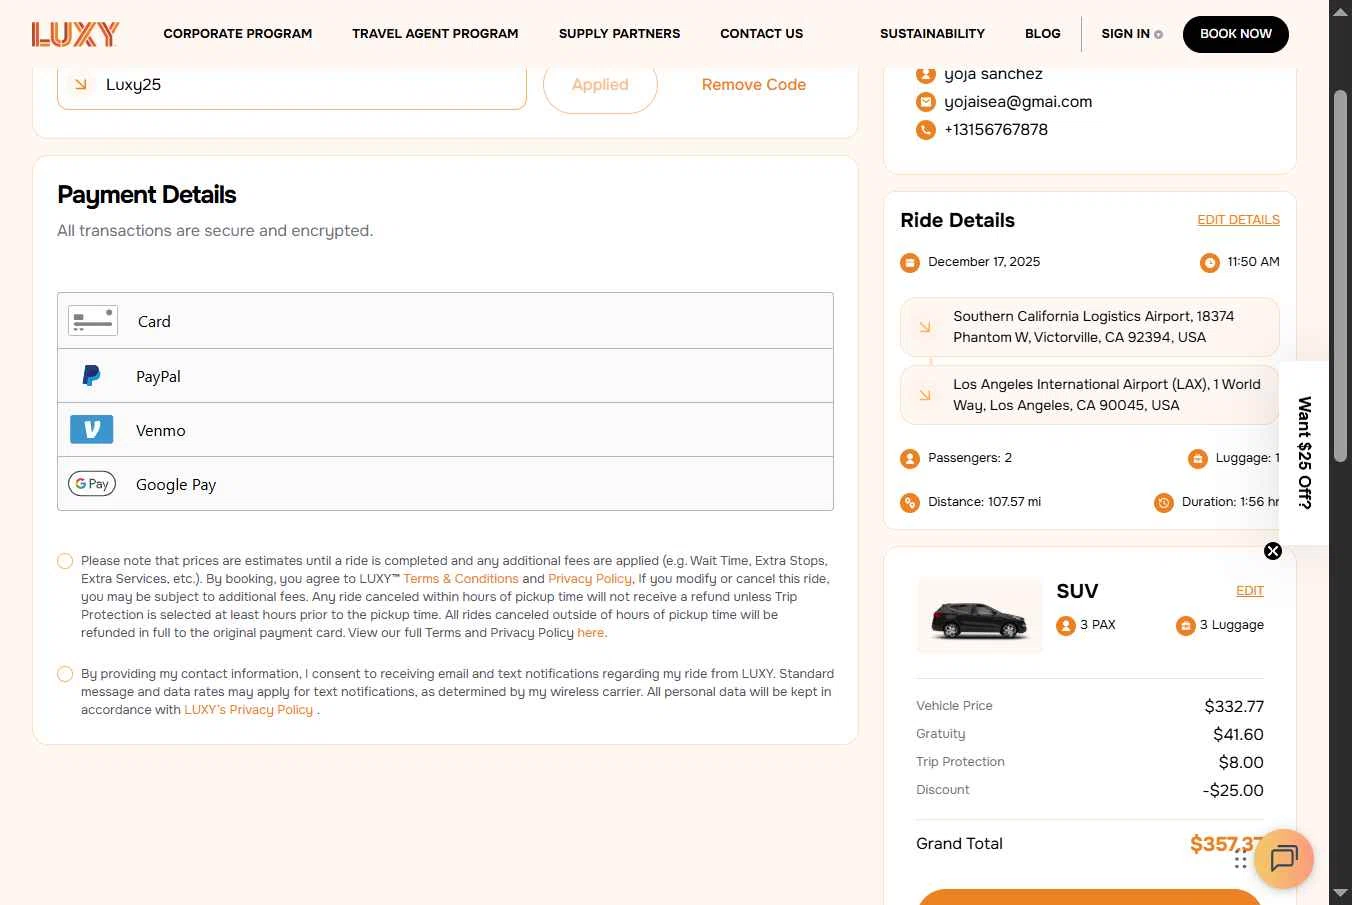Screen dimensions: 1352x905
Task: Click the promo code field with Luxy25
Action: [x=292, y=85]
